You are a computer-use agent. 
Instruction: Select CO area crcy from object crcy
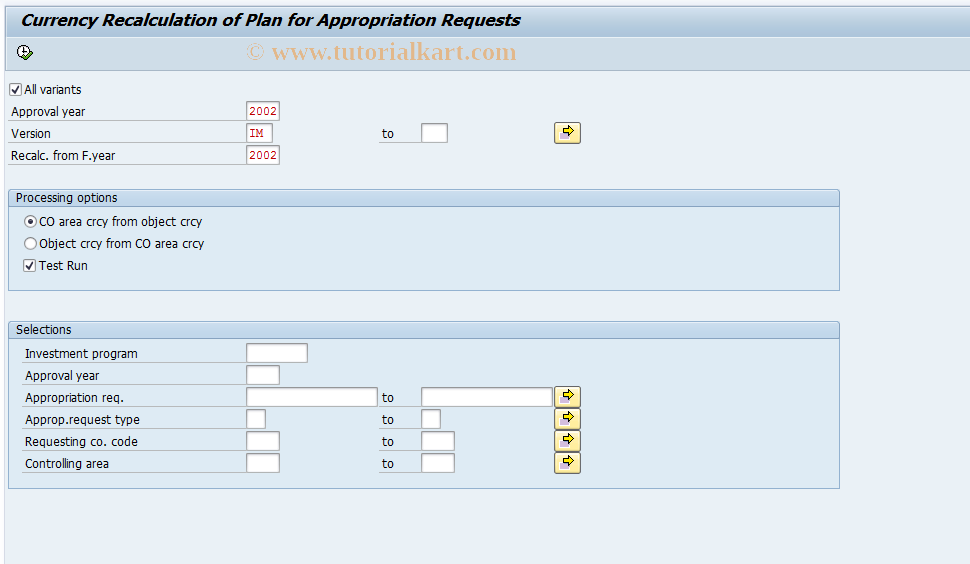[x=30, y=221]
